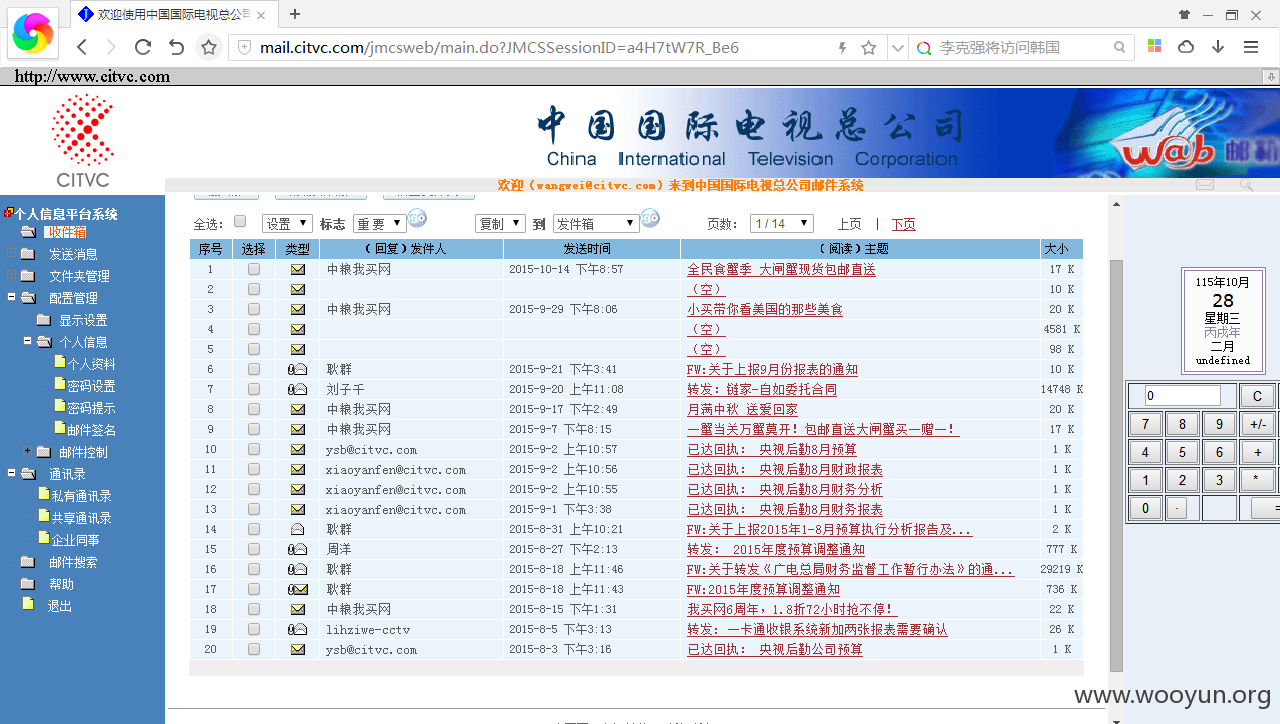Viewport: 1280px width, 724px height.
Task: Open 企业同事 in the sidebar
Action: tap(75, 540)
